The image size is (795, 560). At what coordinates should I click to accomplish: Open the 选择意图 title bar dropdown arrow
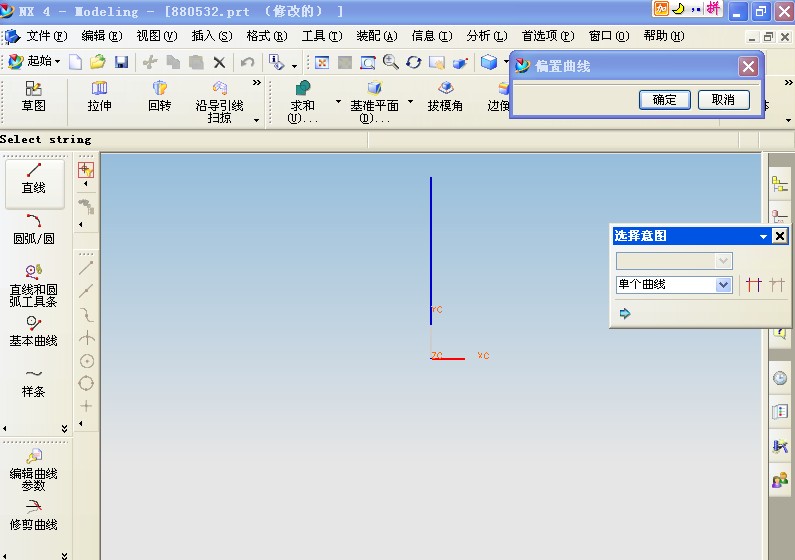[763, 236]
